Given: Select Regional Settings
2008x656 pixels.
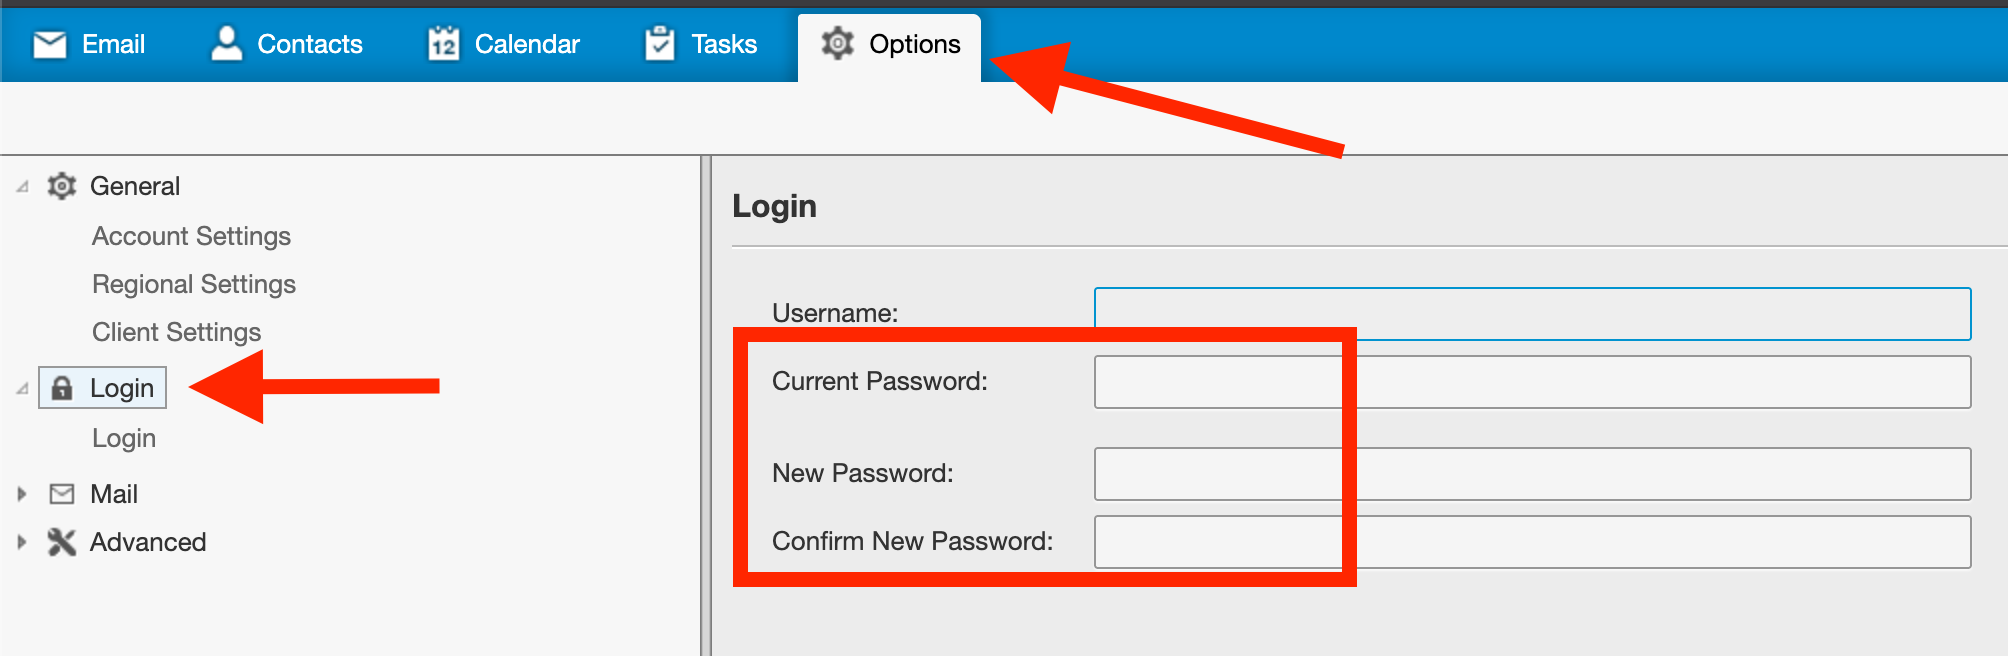Looking at the screenshot, I should click(x=194, y=284).
